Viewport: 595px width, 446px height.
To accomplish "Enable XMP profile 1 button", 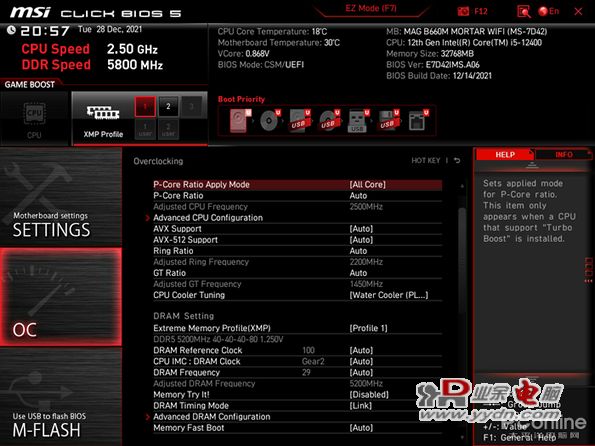I will pyautogui.click(x=145, y=107).
